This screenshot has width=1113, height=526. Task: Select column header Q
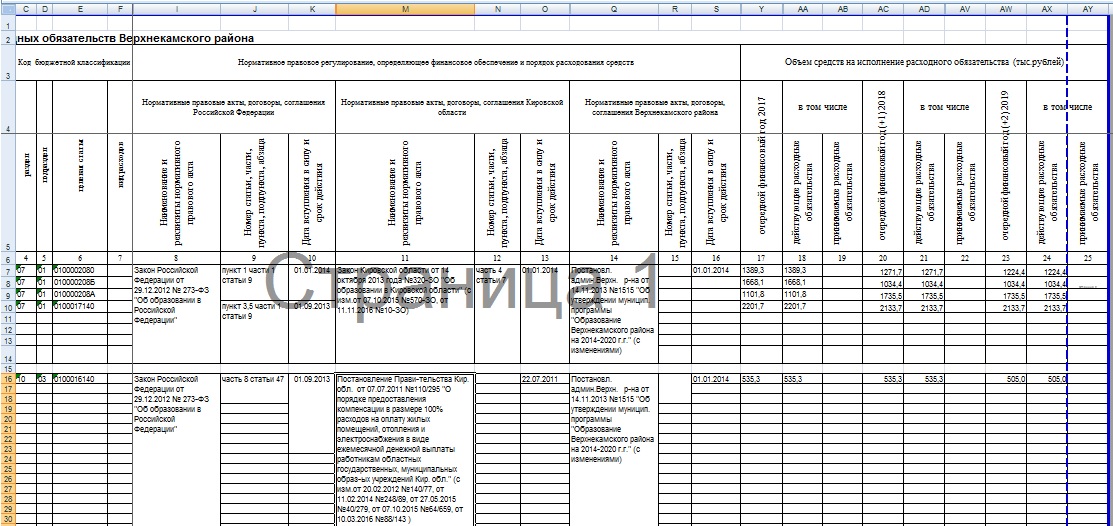pos(614,9)
